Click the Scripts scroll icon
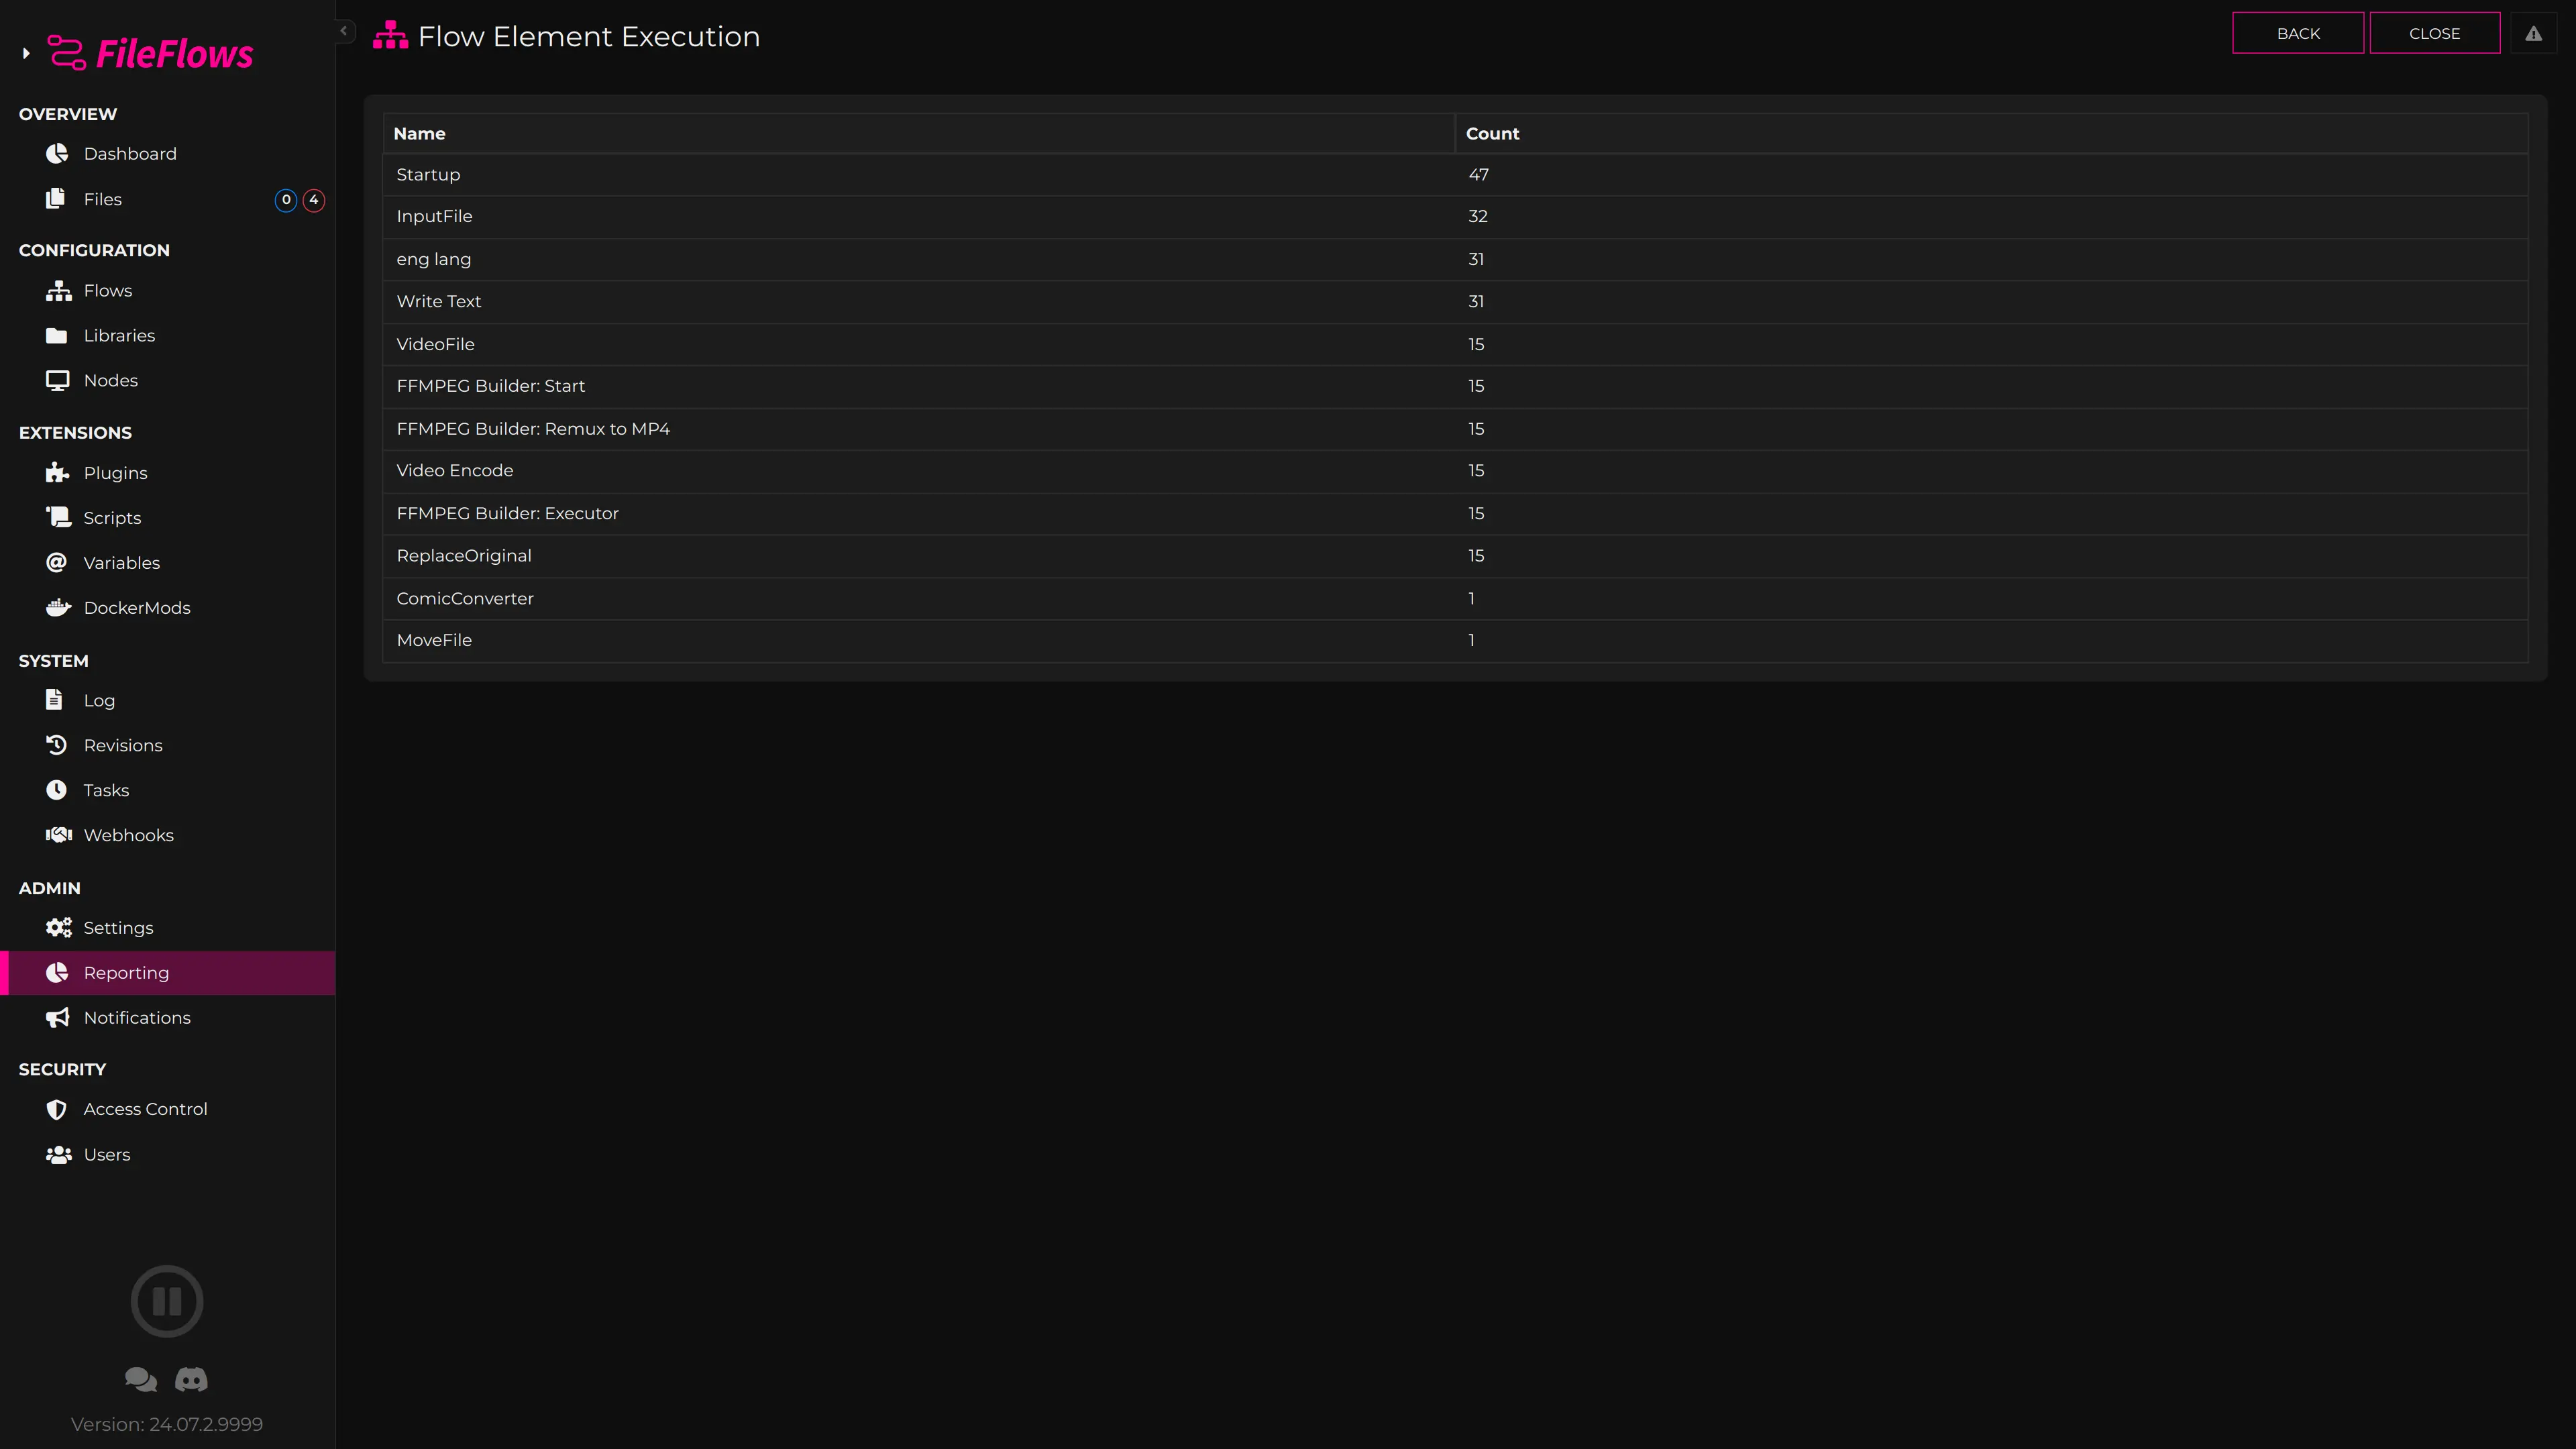 58,517
